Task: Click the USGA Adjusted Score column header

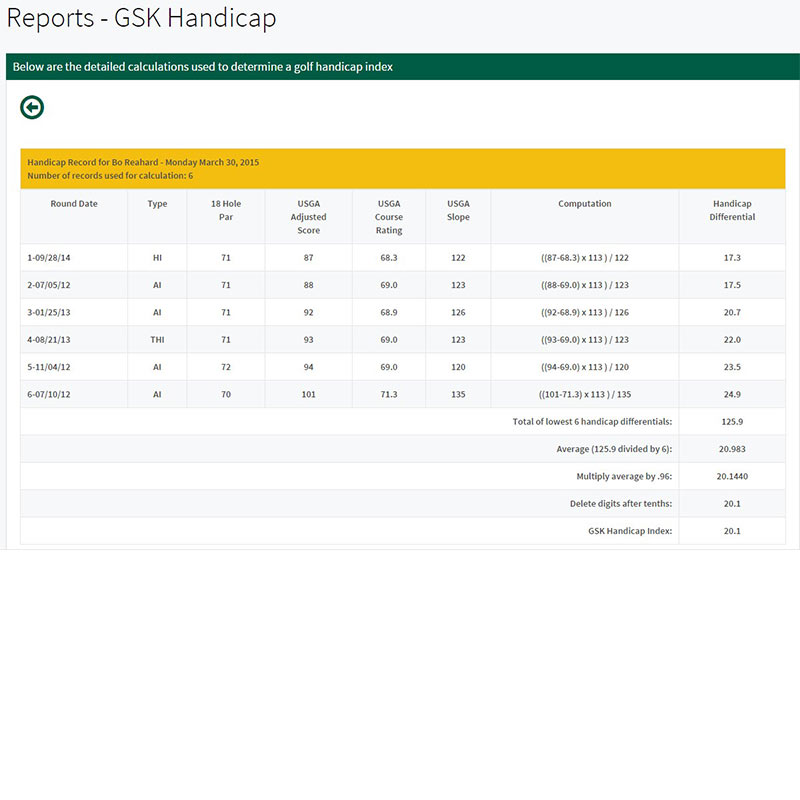Action: [x=308, y=217]
